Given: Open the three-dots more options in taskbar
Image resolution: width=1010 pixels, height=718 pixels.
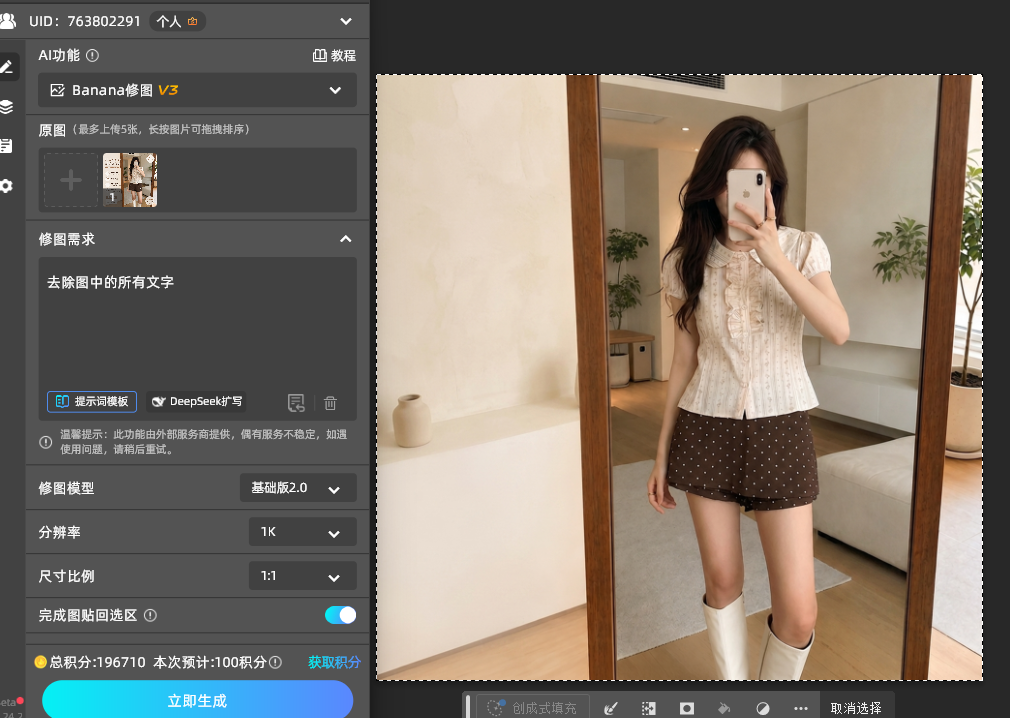Looking at the screenshot, I should [x=801, y=708].
